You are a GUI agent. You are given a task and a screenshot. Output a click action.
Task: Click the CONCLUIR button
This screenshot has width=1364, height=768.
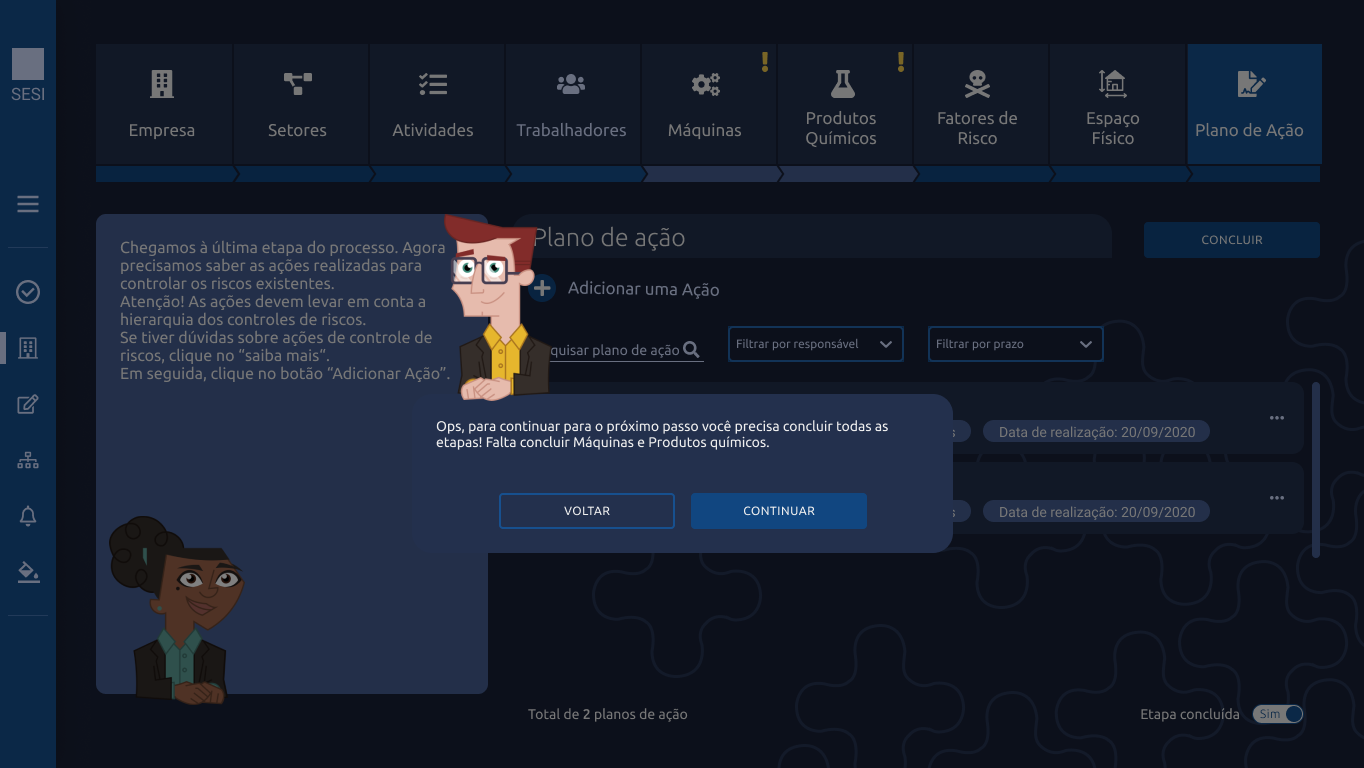(1232, 240)
